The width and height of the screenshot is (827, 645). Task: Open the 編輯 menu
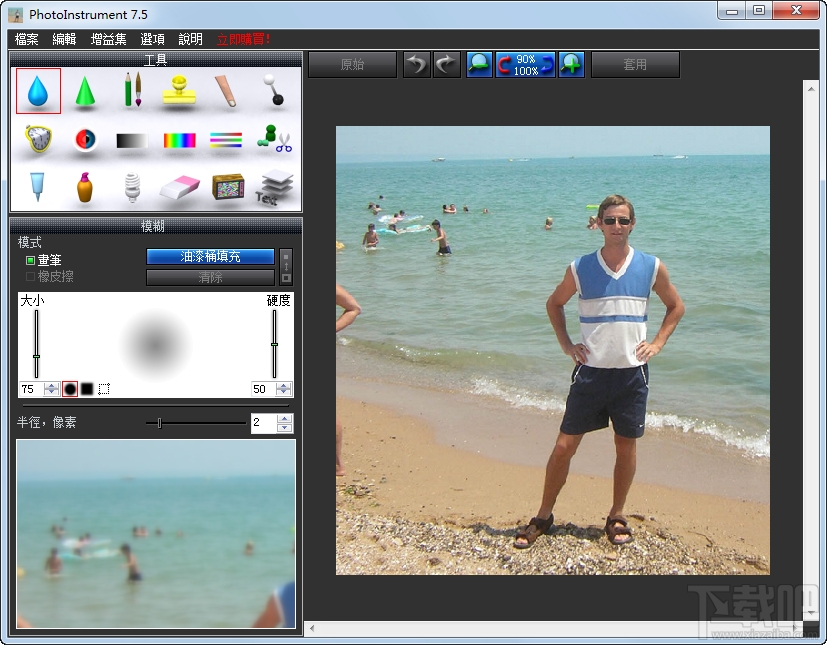click(x=64, y=39)
